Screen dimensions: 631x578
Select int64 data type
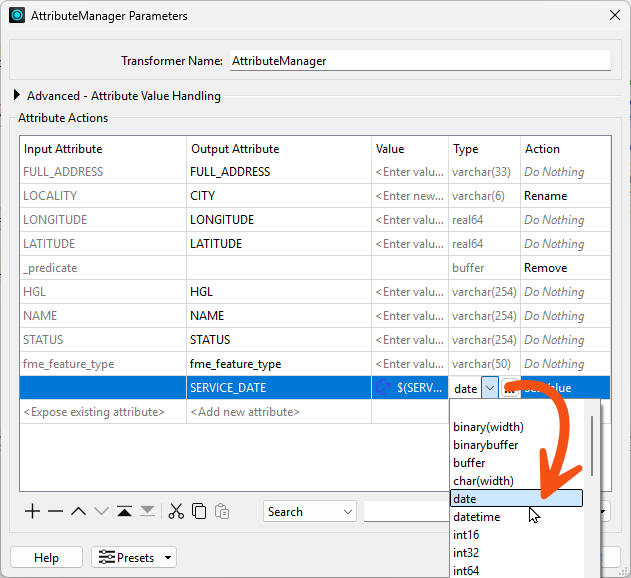click(516, 570)
